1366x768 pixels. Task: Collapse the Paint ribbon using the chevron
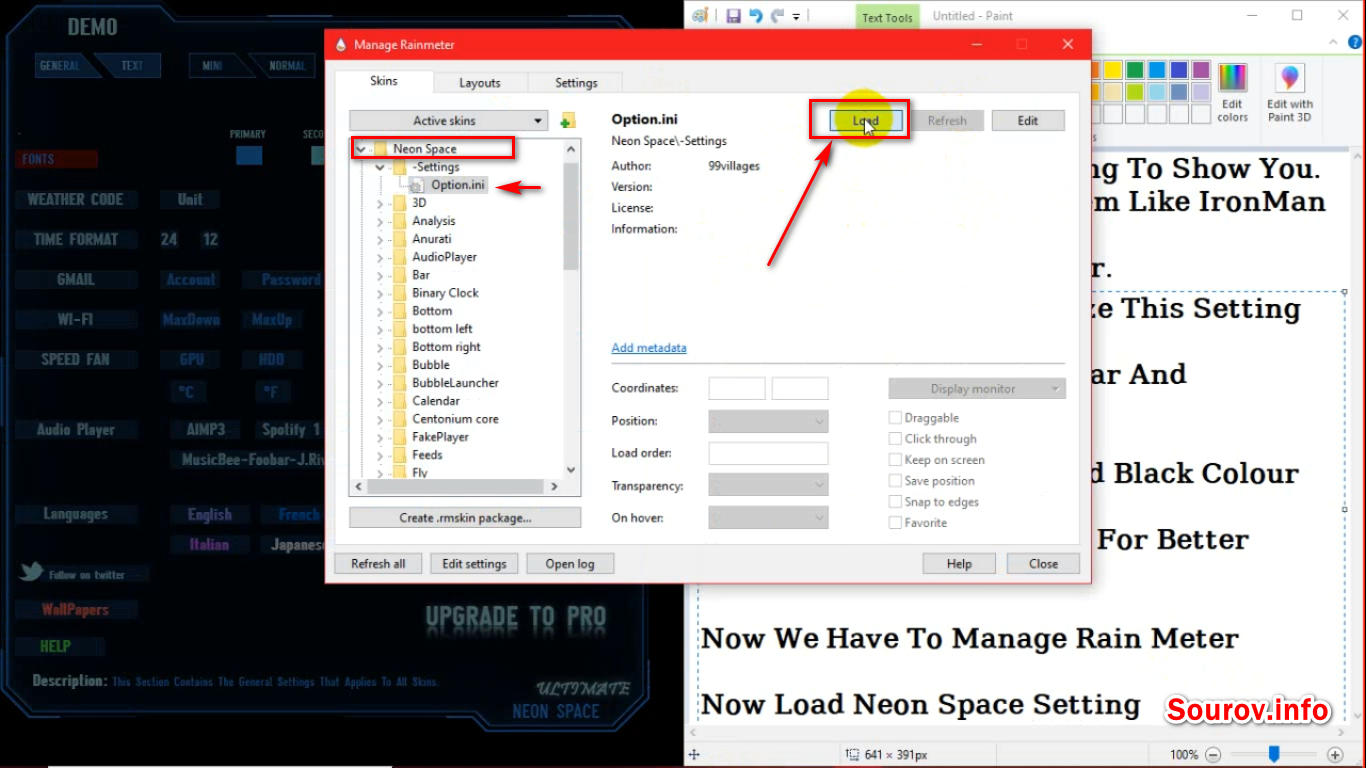pos(1334,42)
